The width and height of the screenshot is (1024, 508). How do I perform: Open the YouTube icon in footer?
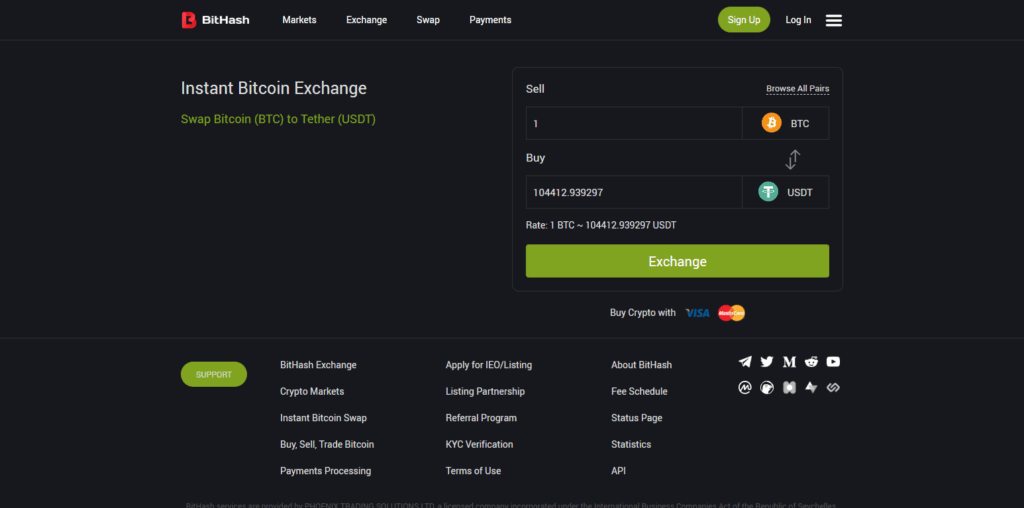pyautogui.click(x=833, y=362)
